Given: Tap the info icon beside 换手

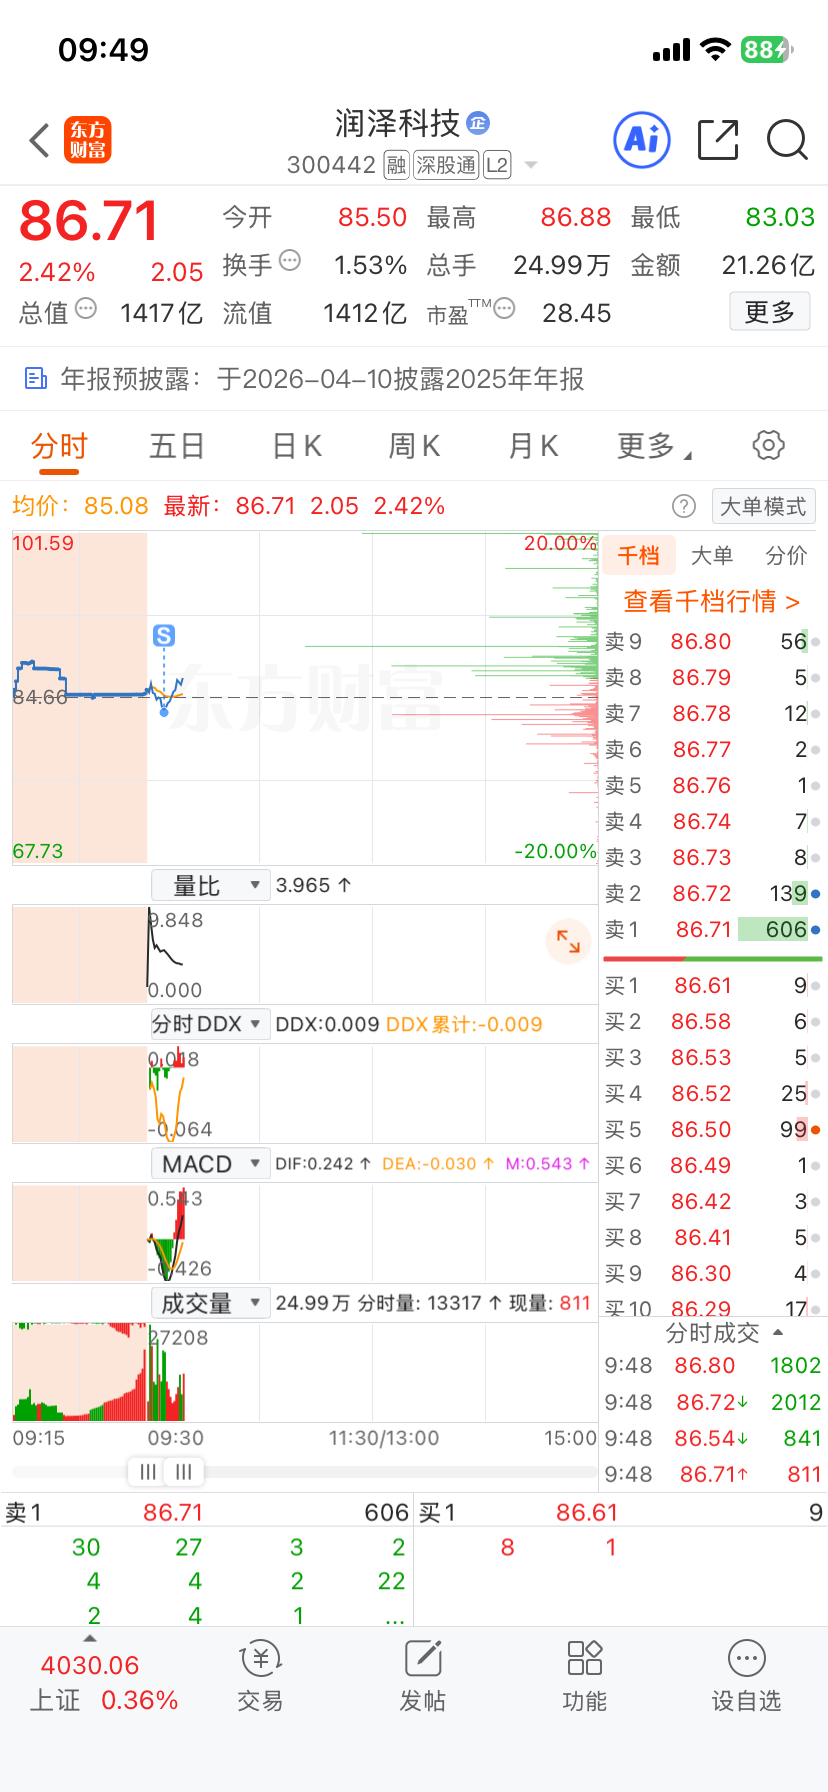Looking at the screenshot, I should pos(290,261).
